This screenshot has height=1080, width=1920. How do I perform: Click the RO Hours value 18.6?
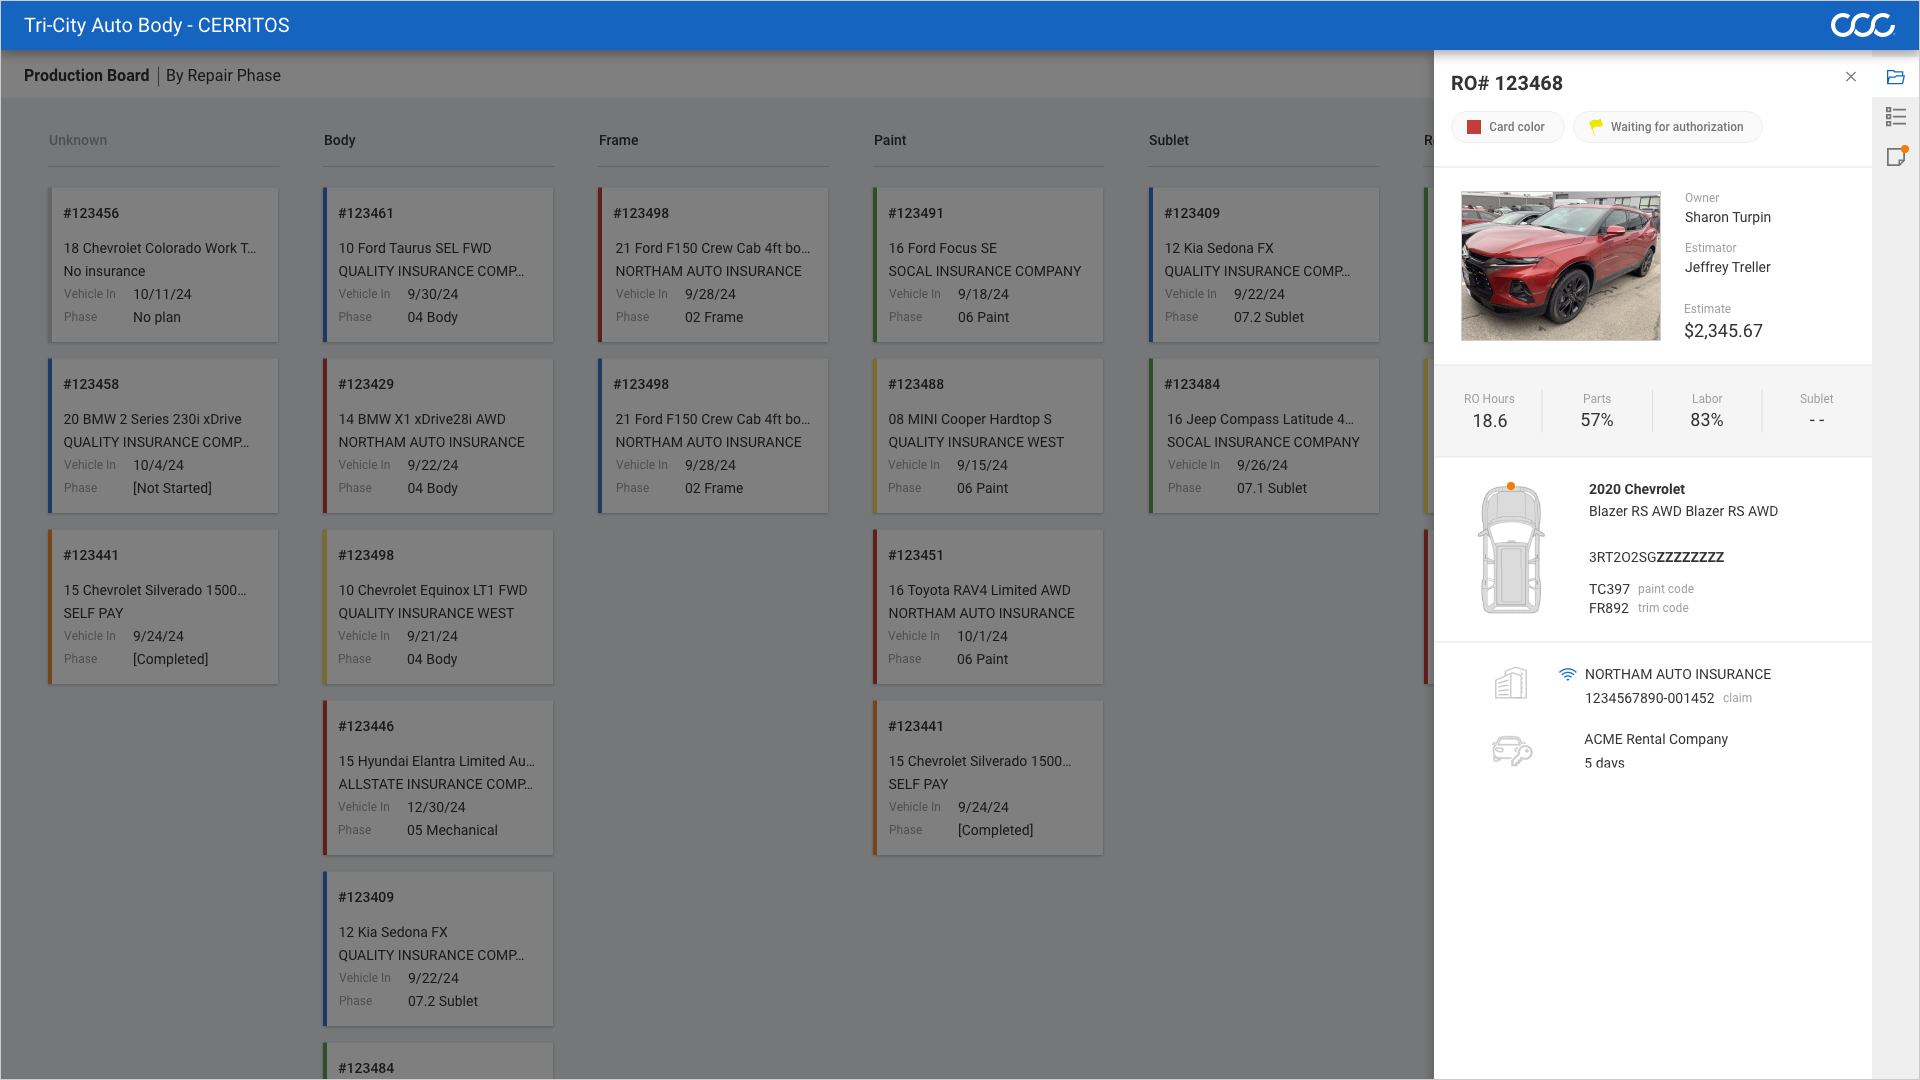[x=1489, y=421]
